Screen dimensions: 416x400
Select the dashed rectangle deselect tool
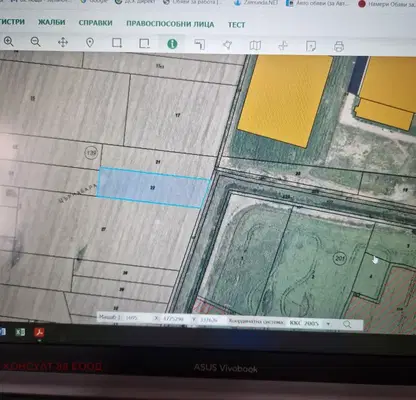[x=144, y=44]
